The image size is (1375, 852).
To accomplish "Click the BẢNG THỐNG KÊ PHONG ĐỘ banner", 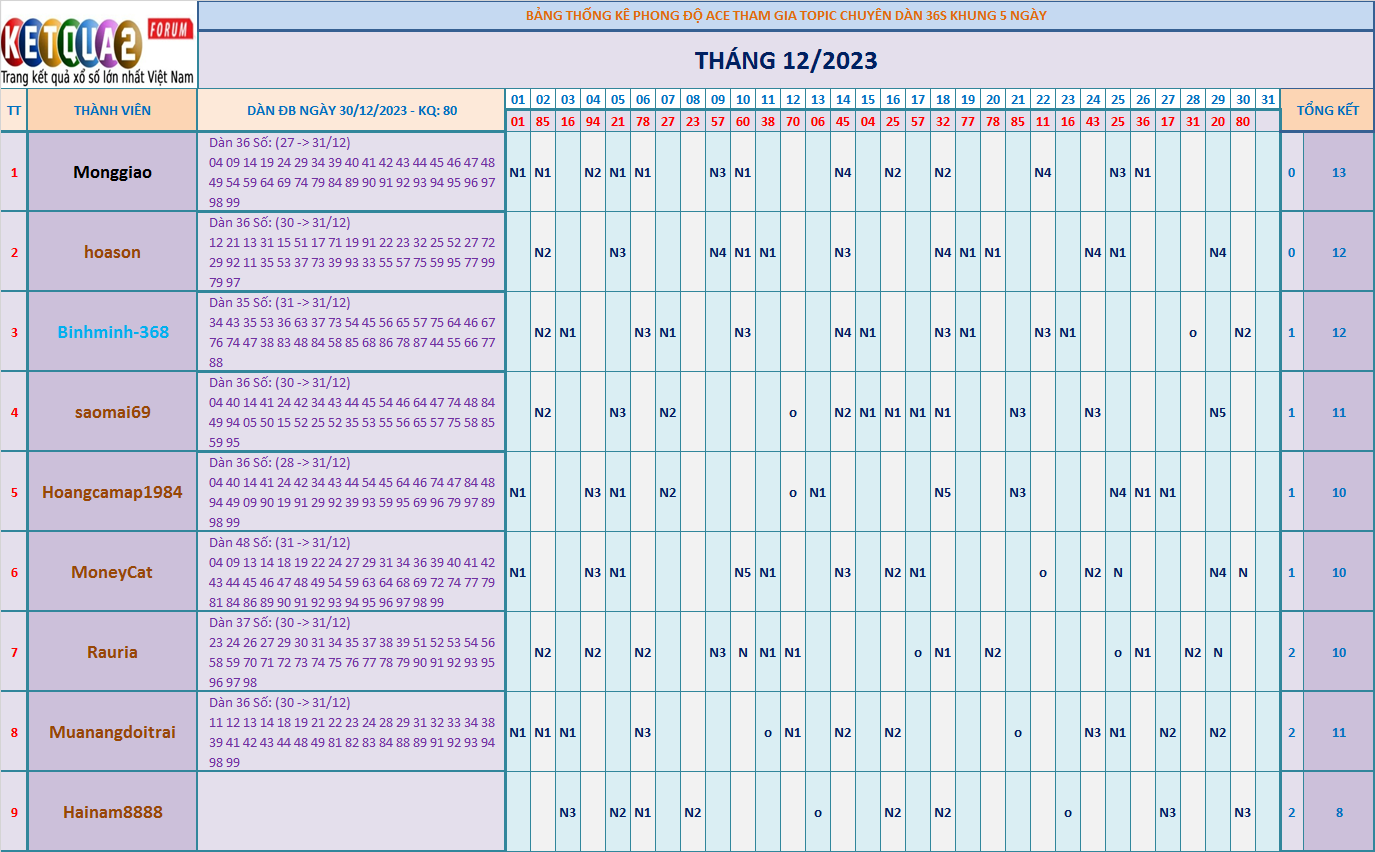I will pos(786,15).
